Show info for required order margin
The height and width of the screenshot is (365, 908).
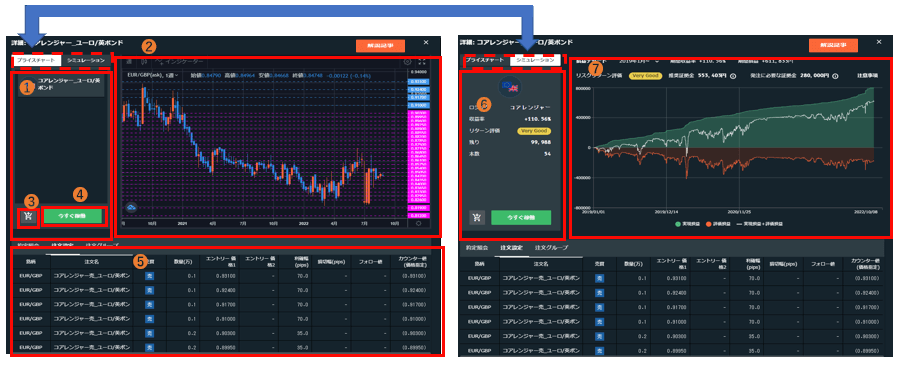(x=836, y=76)
